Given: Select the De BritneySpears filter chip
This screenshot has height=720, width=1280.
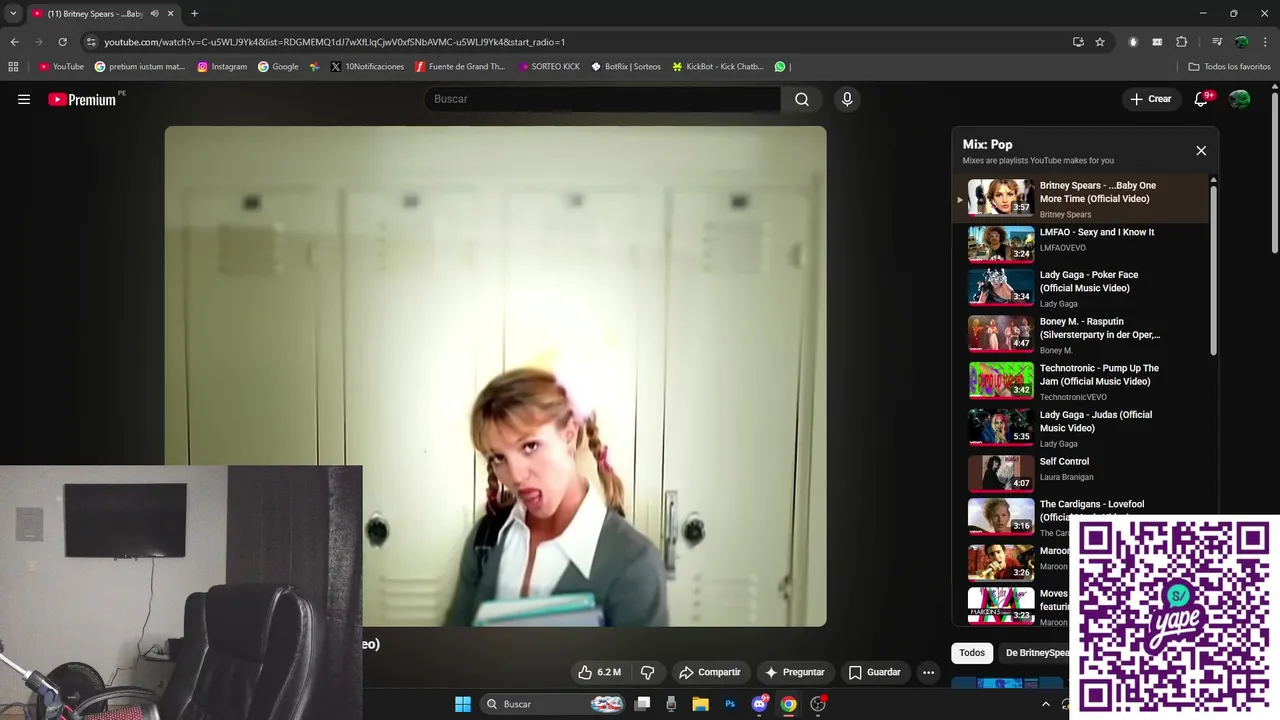Looking at the screenshot, I should [1036, 653].
